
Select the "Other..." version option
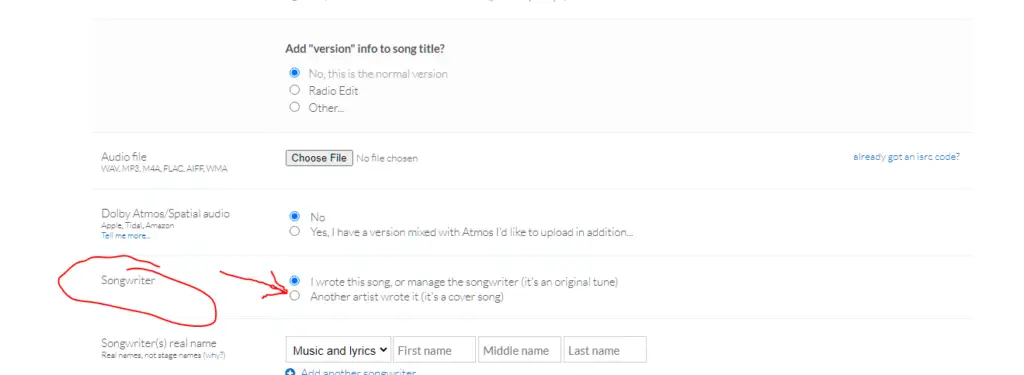[295, 107]
